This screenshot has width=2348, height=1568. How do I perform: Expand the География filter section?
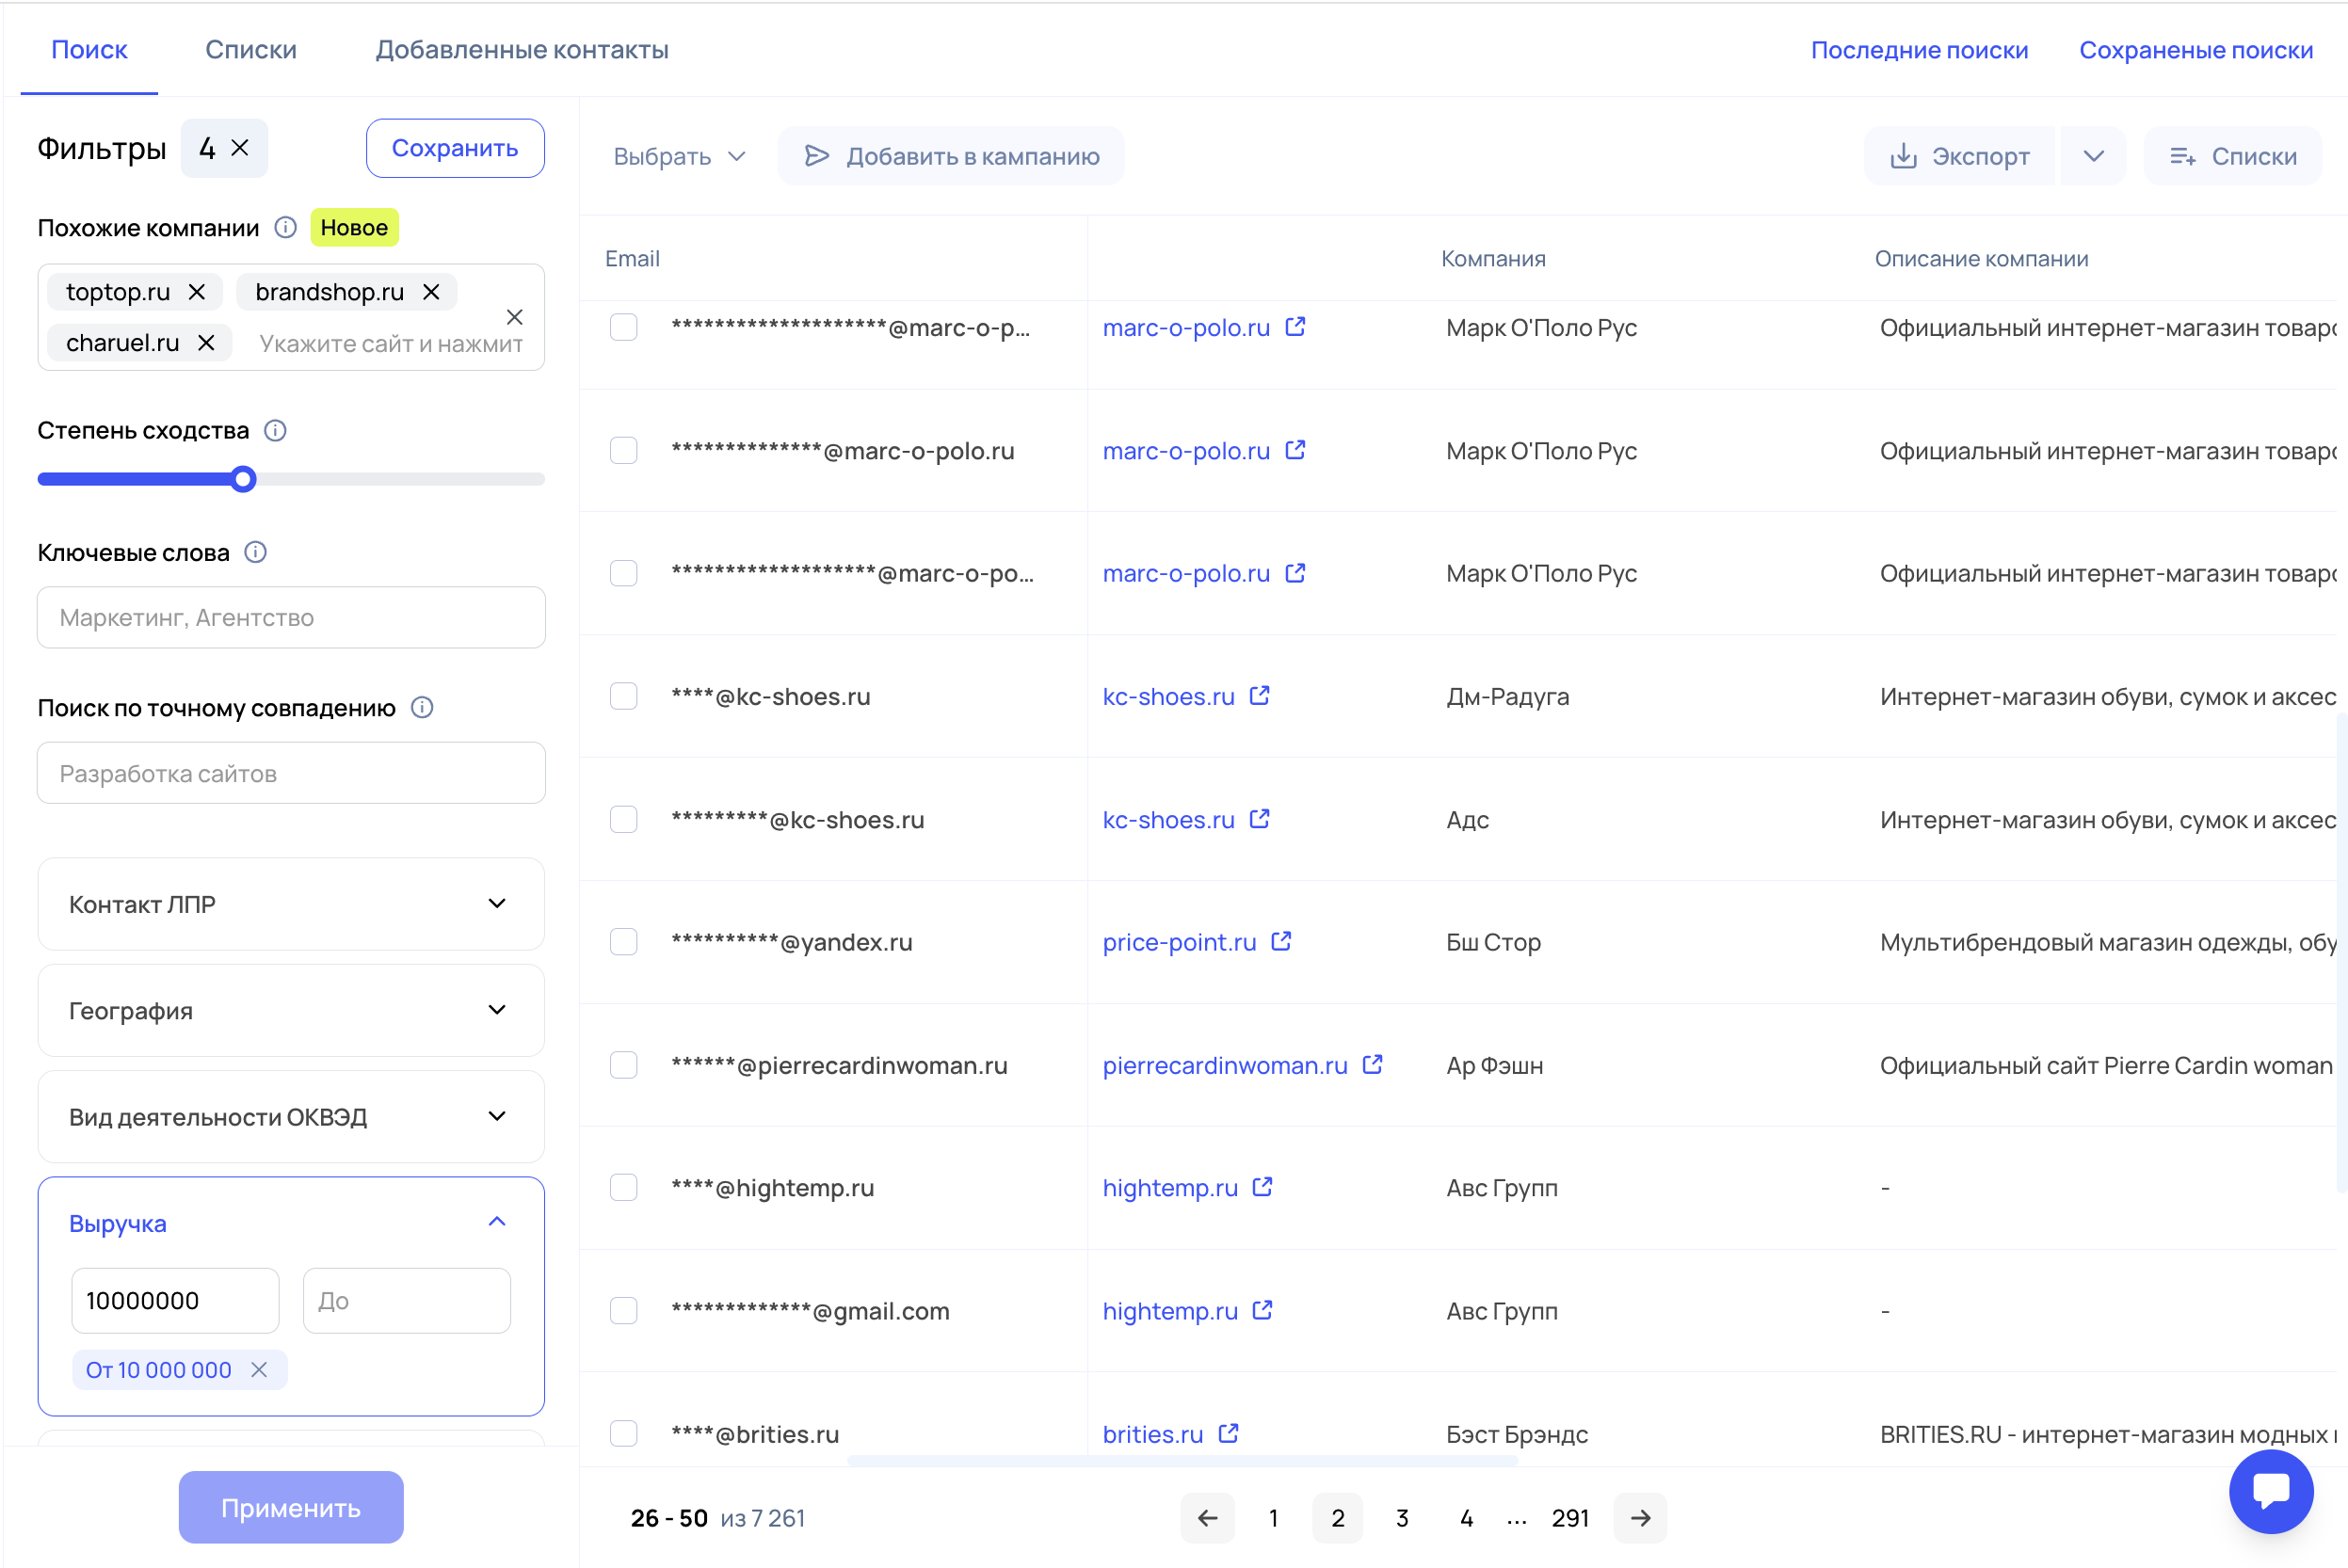click(x=291, y=1010)
